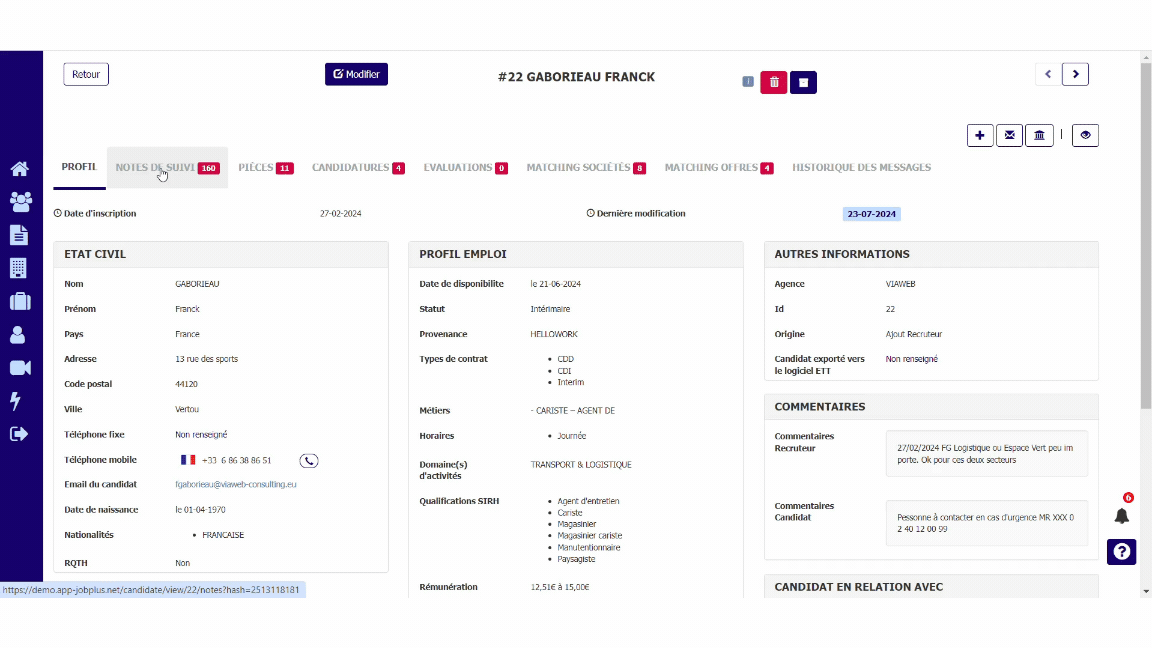This screenshot has height=648, width=1152.
Task: Click the remuneration 12,51€ à 15,00€
Action: point(560,587)
